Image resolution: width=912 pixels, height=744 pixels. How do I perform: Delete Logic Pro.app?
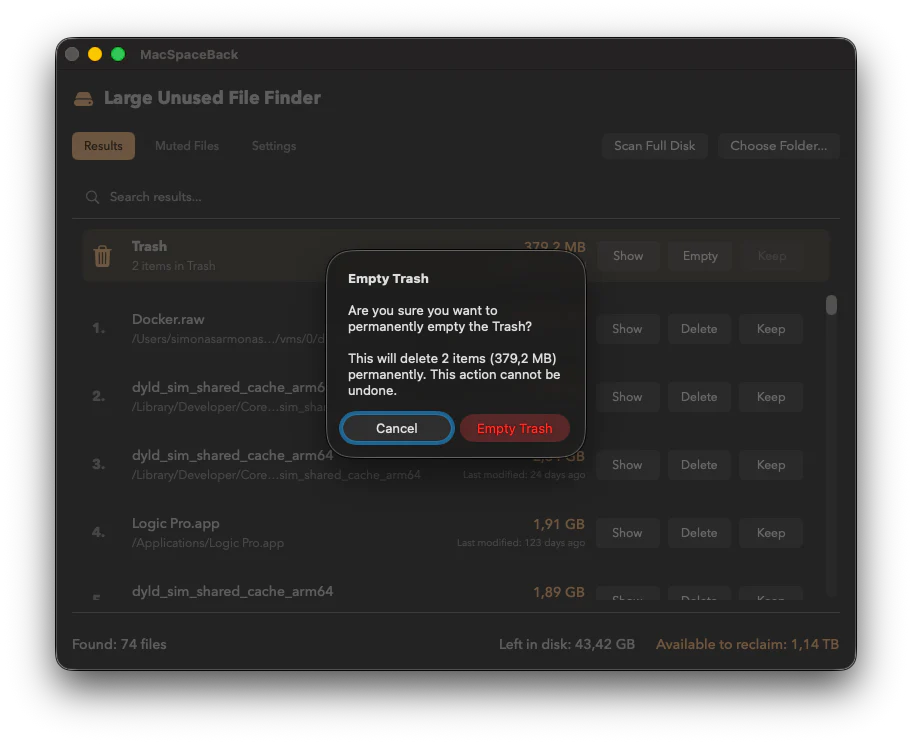coord(699,532)
